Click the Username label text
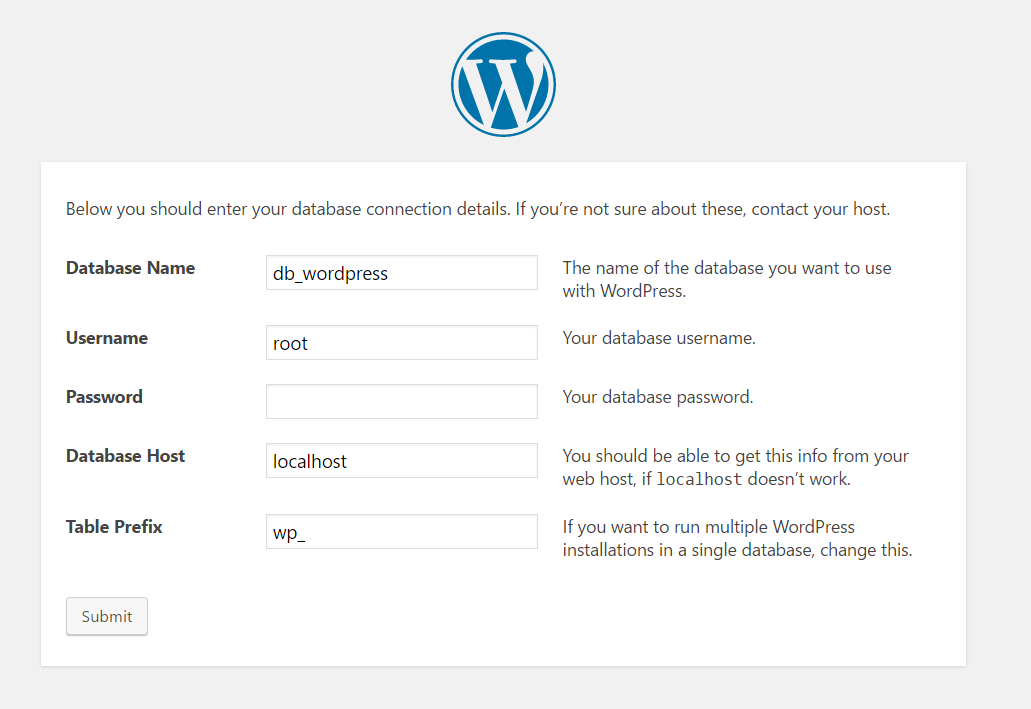 click(107, 337)
